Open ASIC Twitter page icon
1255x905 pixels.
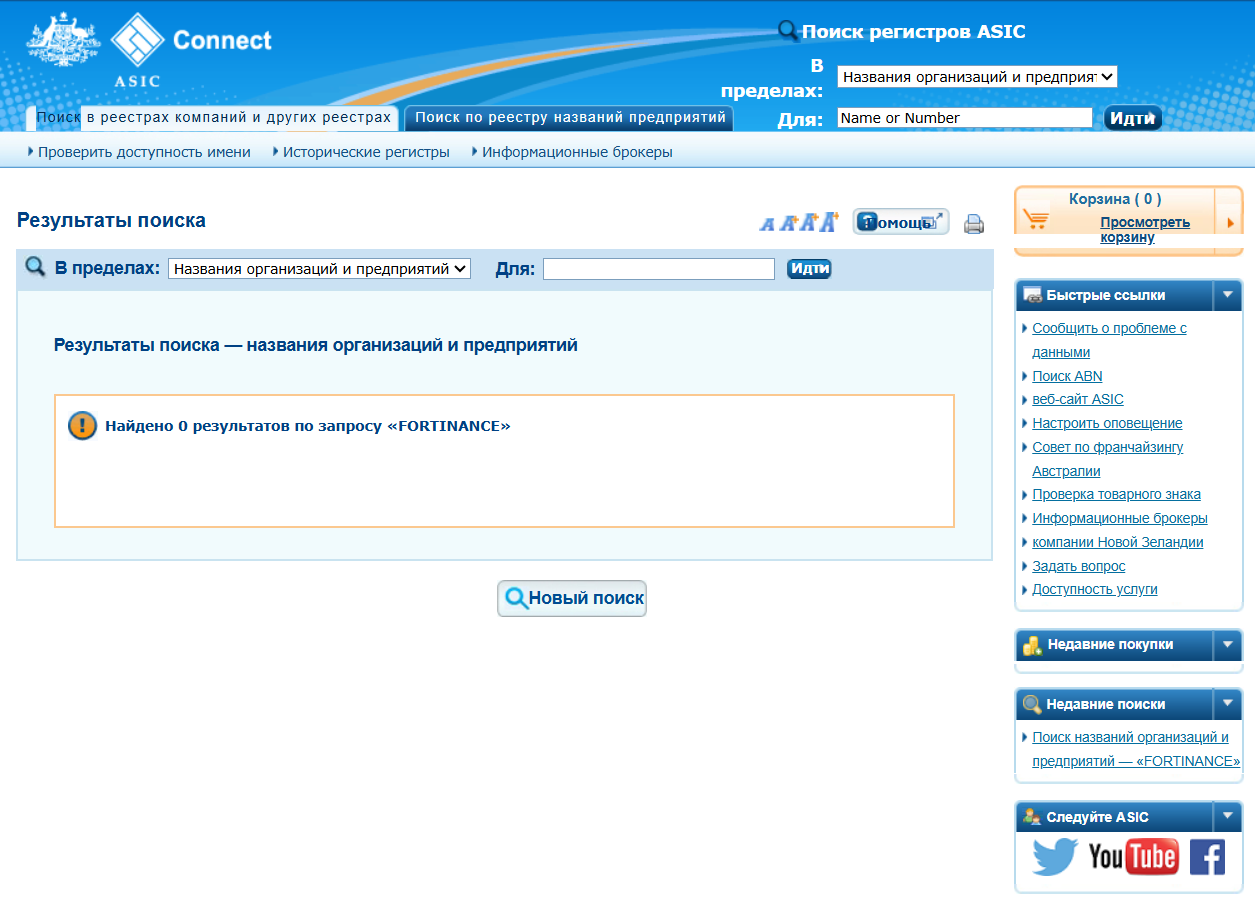[x=1055, y=857]
